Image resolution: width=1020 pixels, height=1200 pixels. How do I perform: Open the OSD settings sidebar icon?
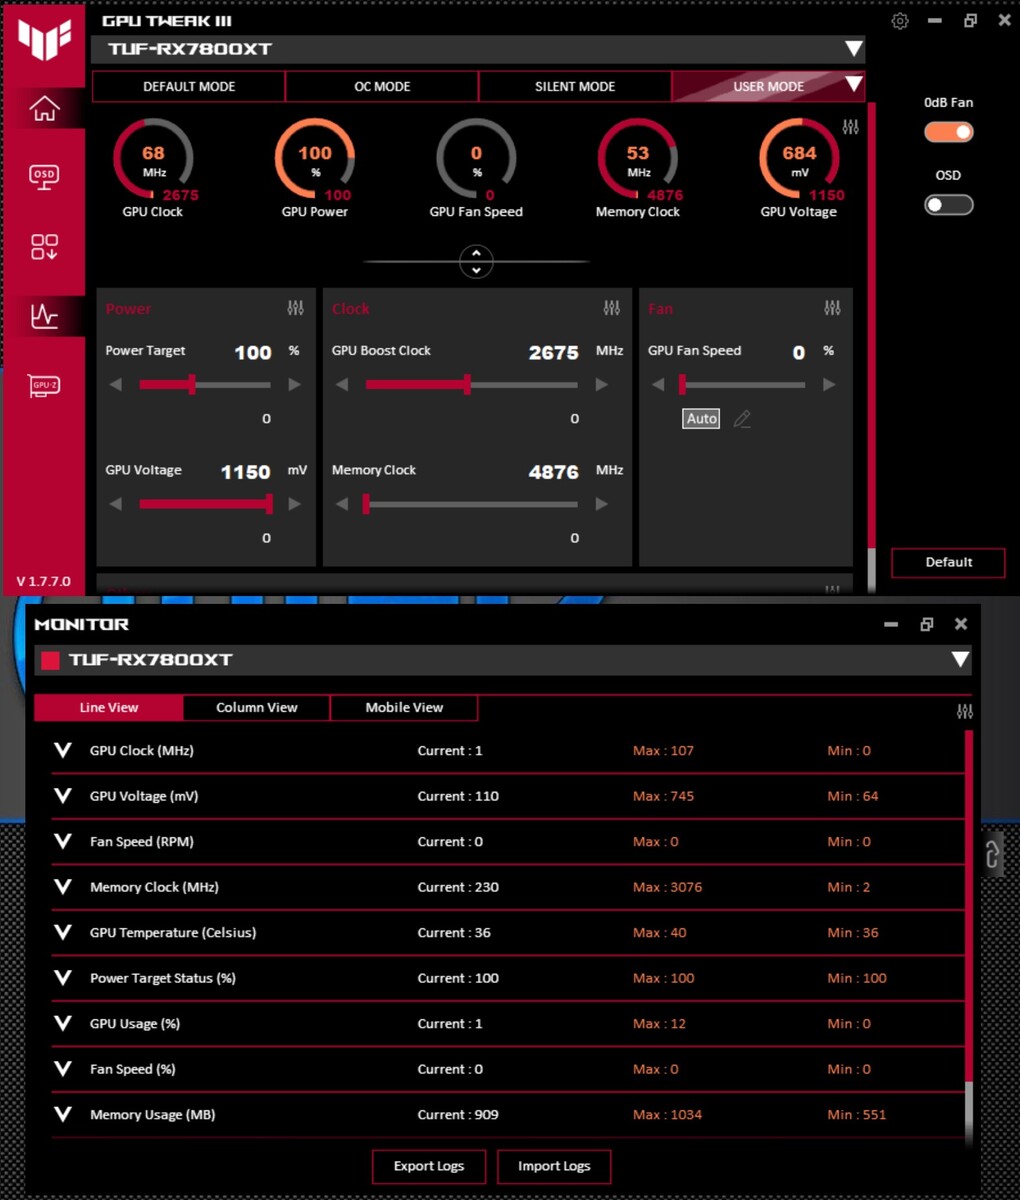click(x=44, y=177)
